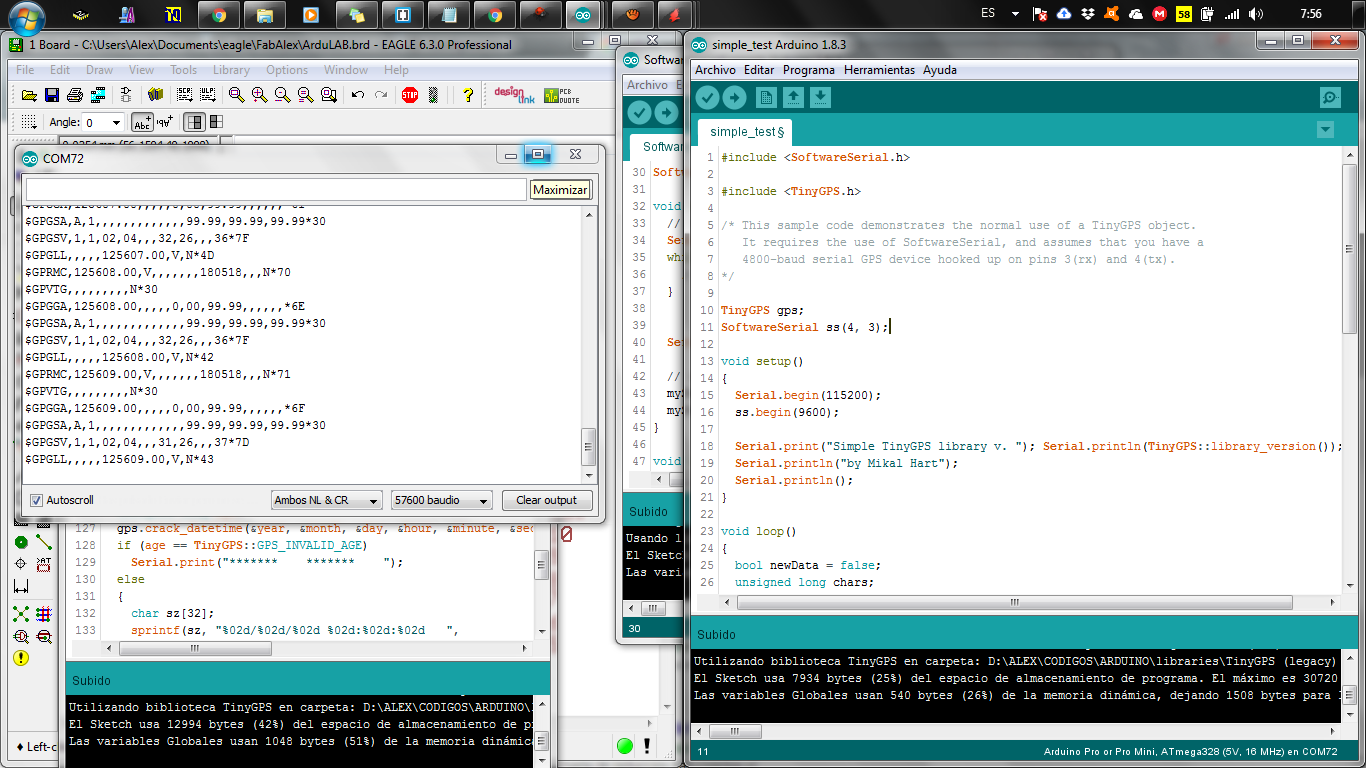The height and width of the screenshot is (768, 1366).
Task: Click the serial send input field in COM72
Action: [276, 190]
